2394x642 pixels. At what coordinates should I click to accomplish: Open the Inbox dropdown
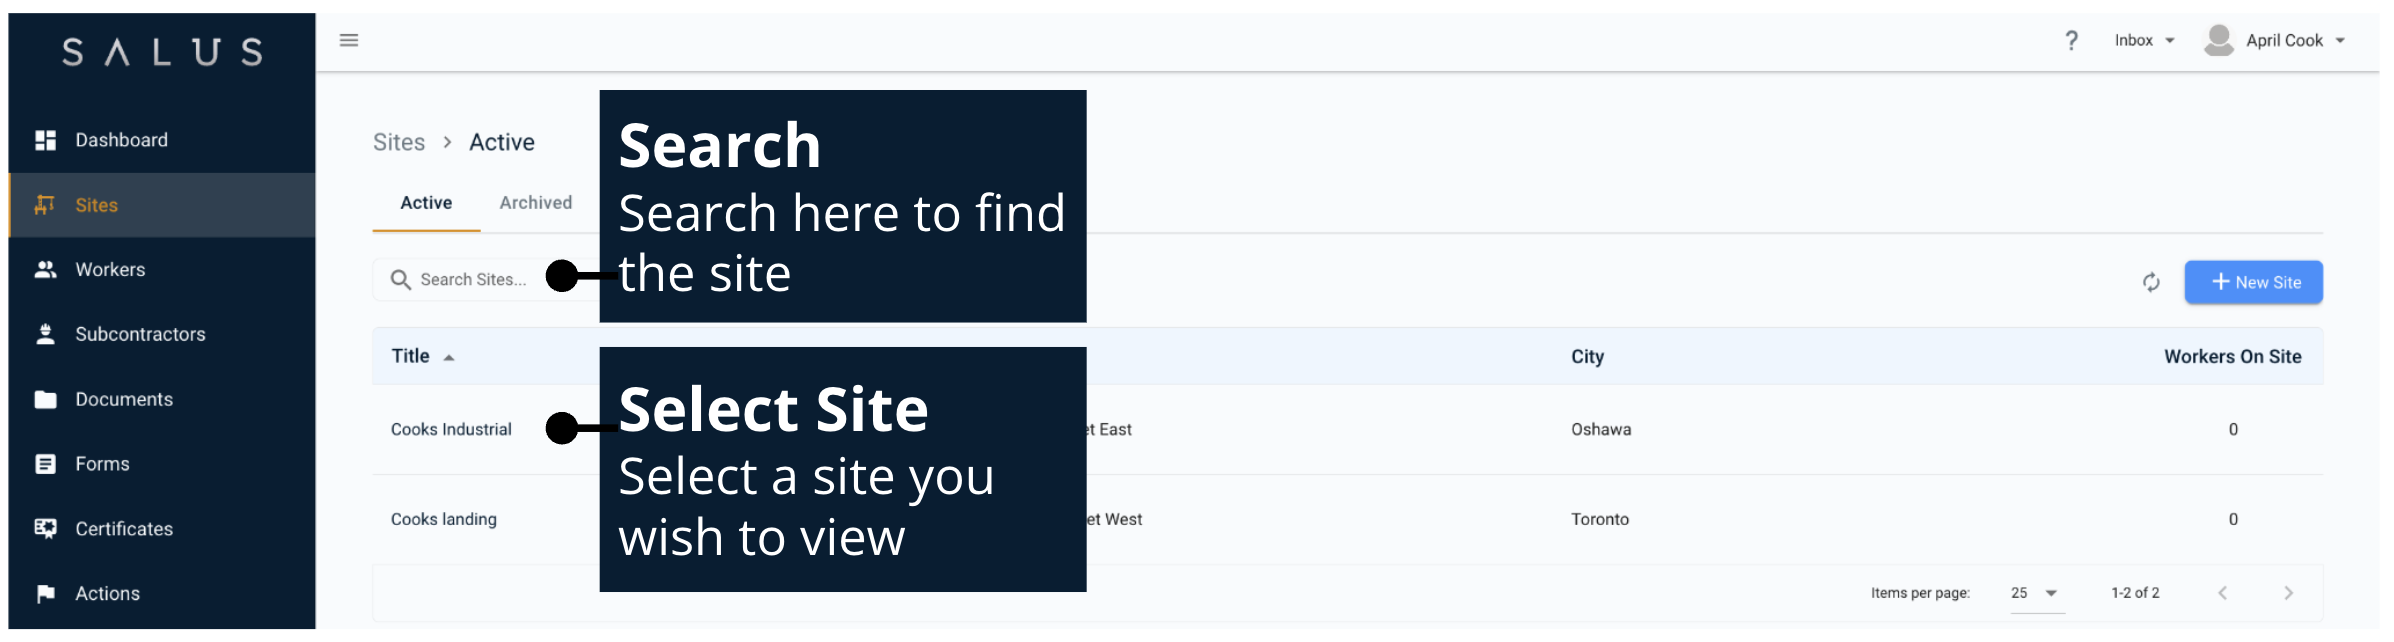pyautogui.click(x=2142, y=40)
